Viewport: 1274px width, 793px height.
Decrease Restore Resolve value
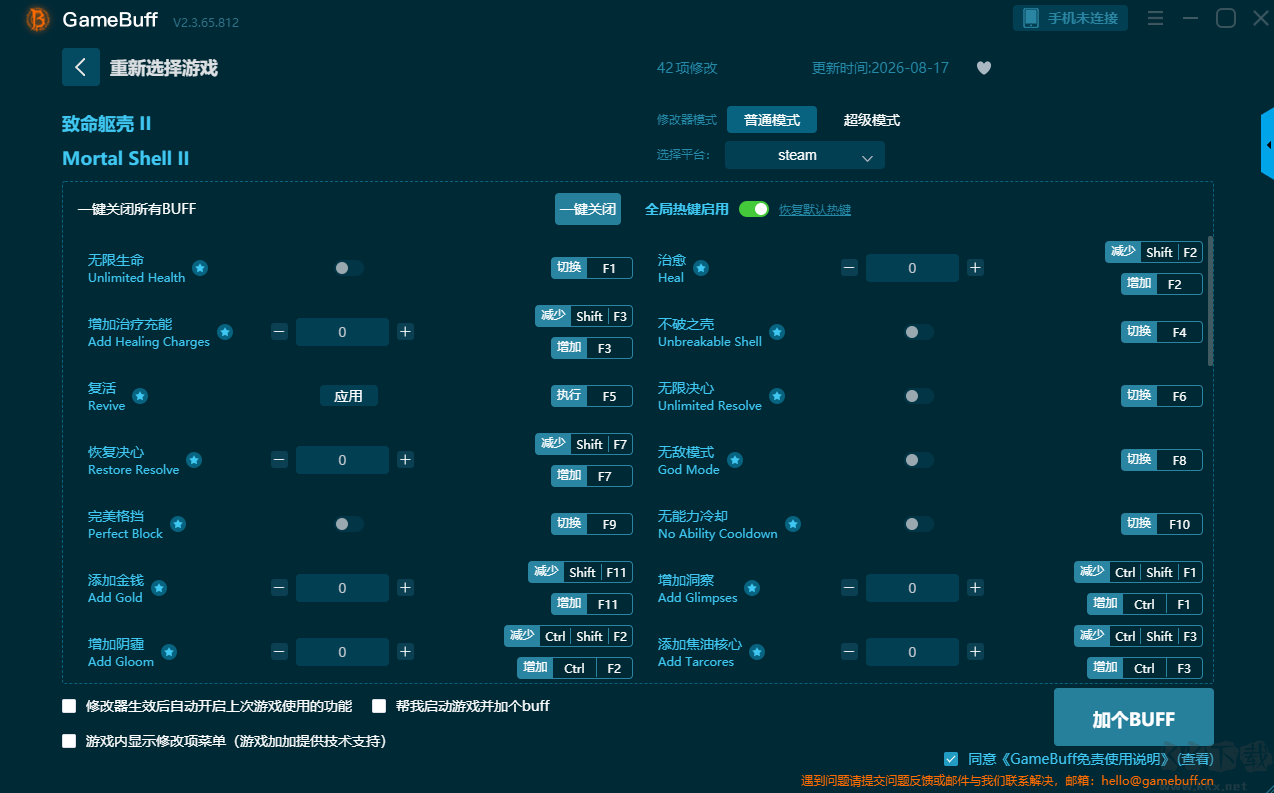point(279,460)
